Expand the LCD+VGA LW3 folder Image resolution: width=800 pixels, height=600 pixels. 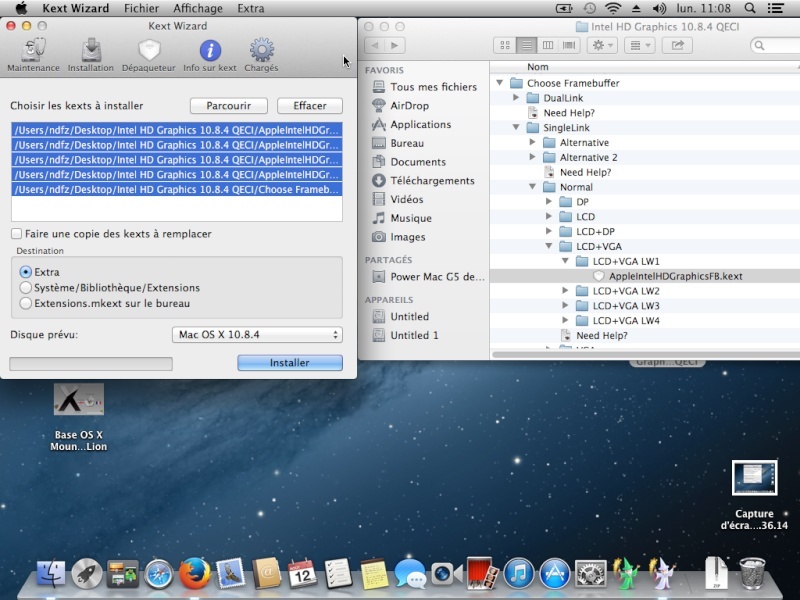tap(565, 306)
